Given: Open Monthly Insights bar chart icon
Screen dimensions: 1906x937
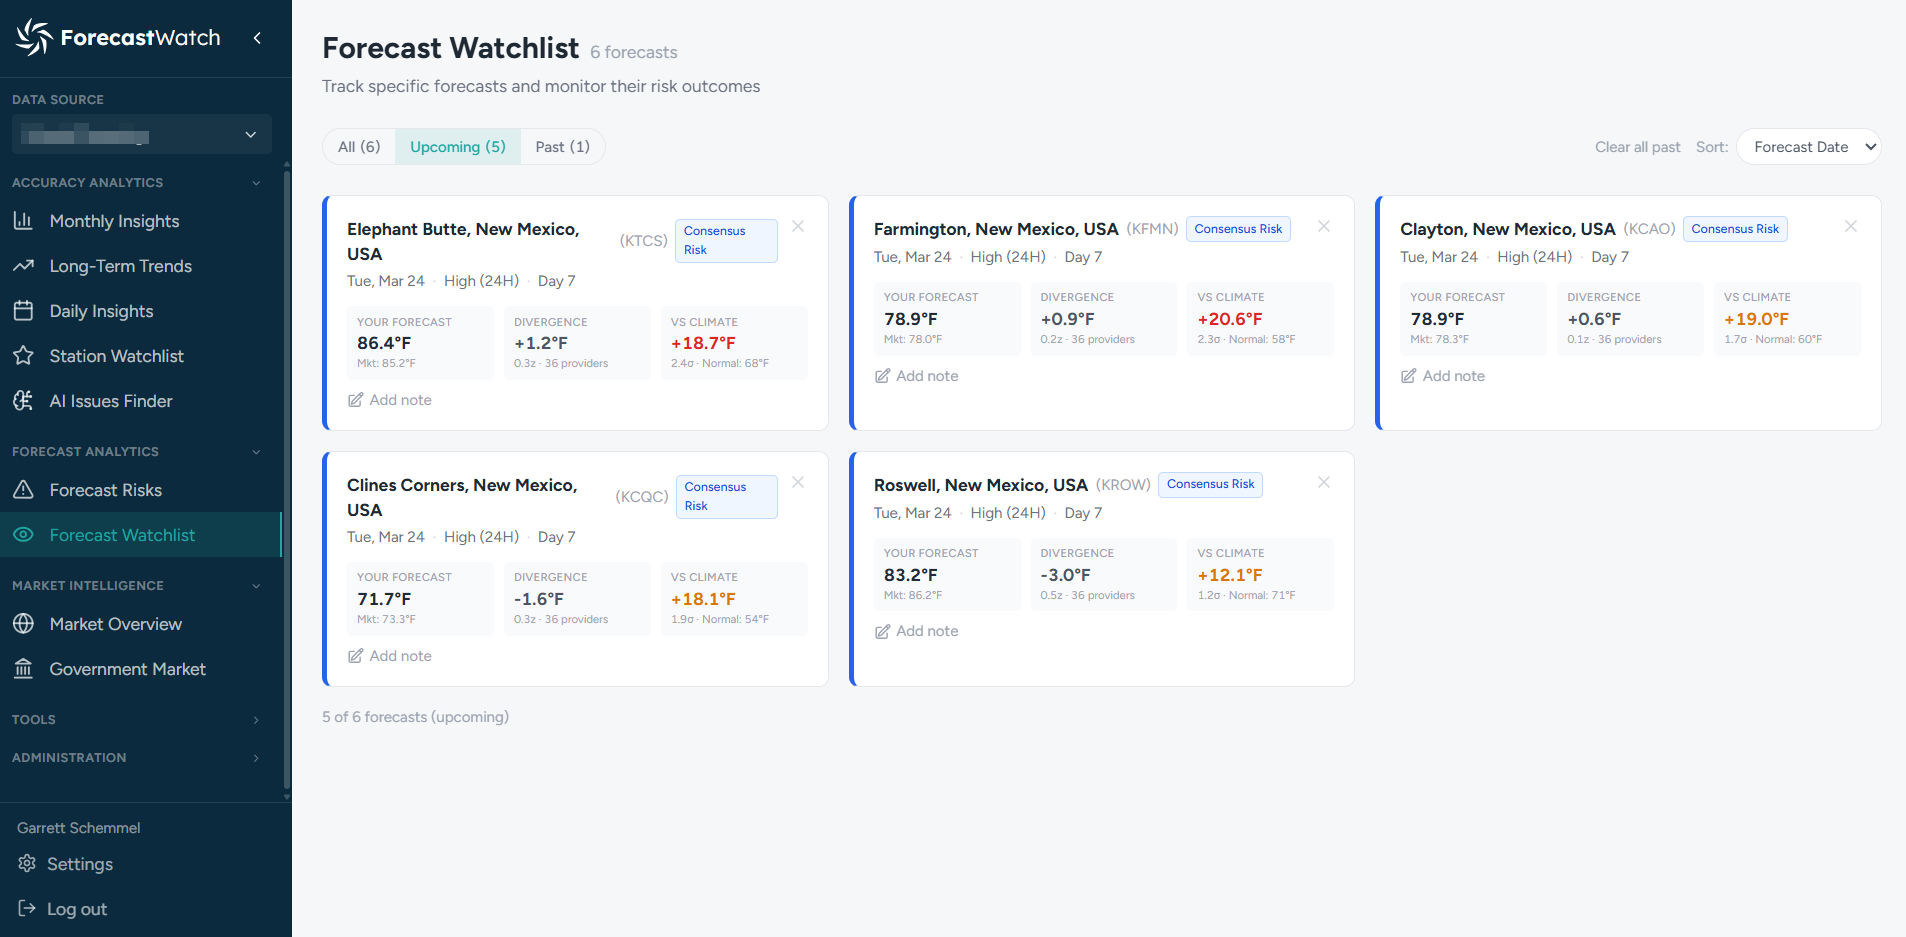Looking at the screenshot, I should (x=23, y=221).
